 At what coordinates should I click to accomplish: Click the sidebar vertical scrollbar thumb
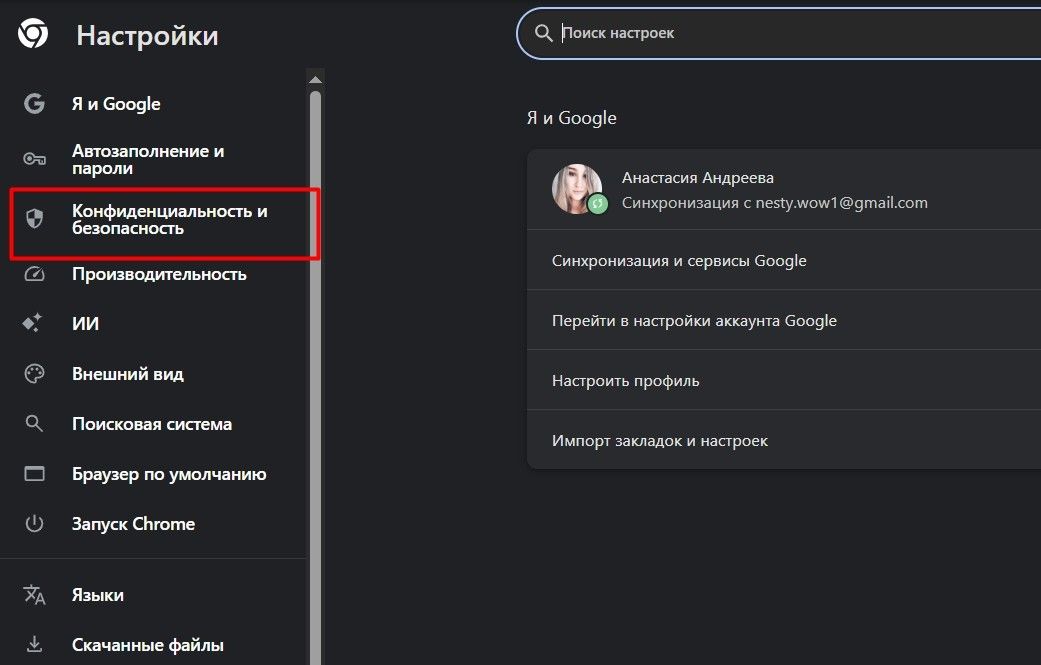coord(315,378)
